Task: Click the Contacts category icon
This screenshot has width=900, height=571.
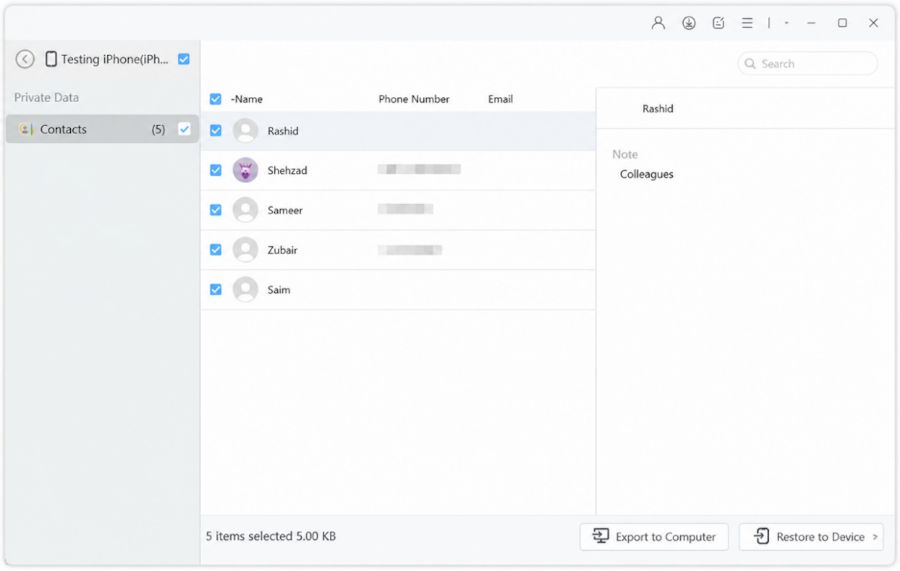Action: [25, 129]
